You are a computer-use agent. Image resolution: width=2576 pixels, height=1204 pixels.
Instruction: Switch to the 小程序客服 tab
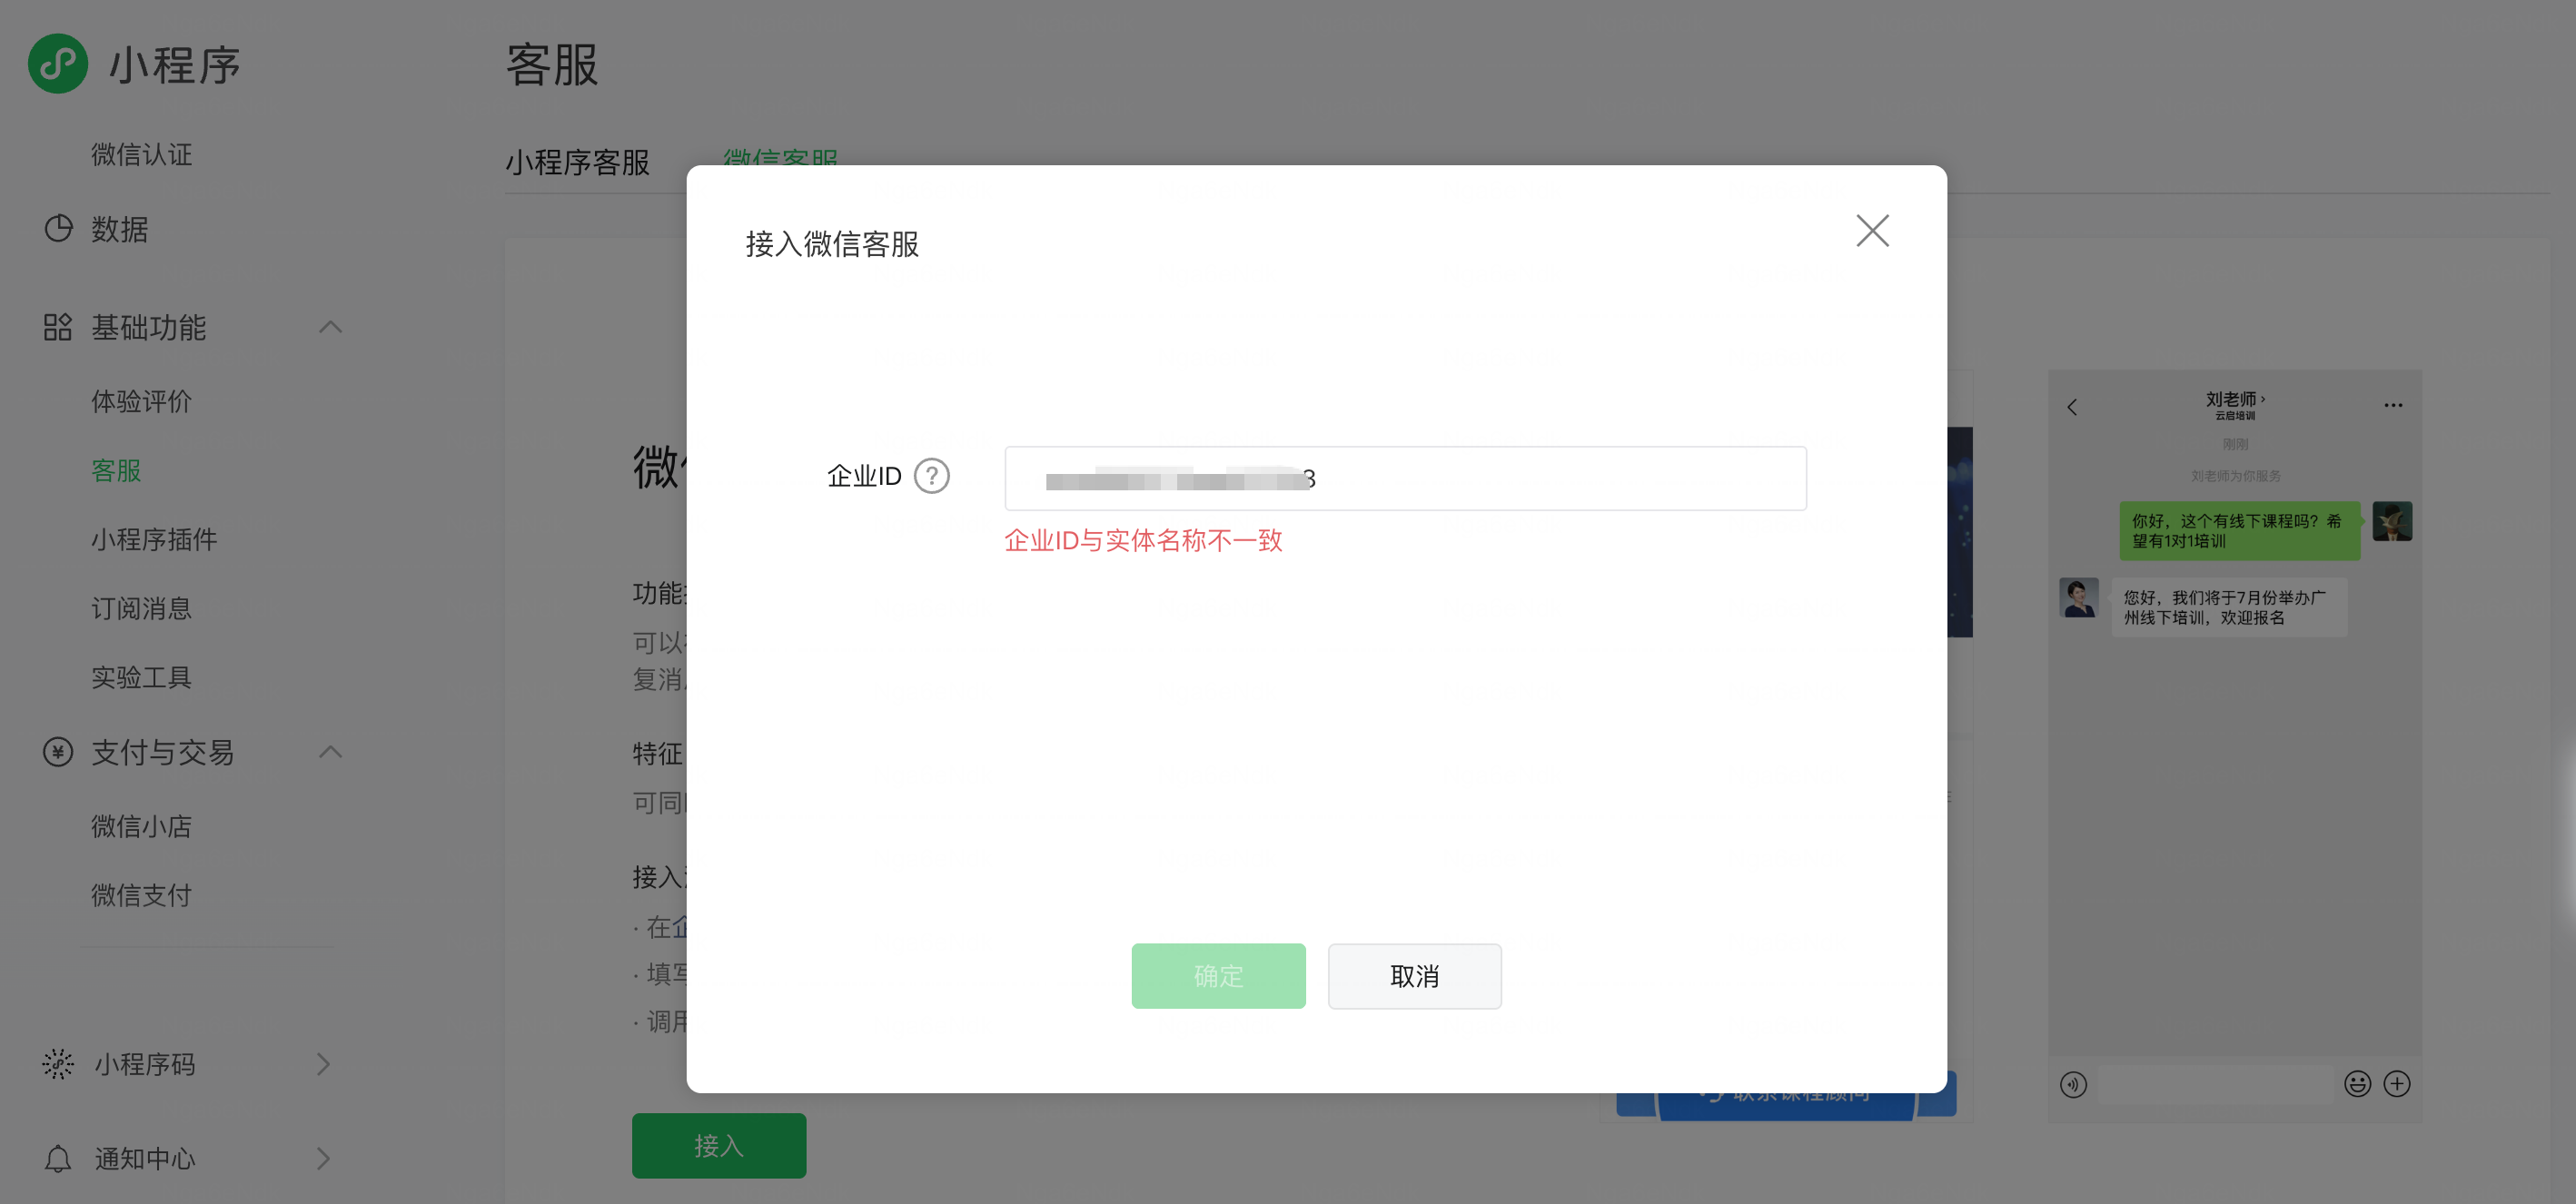[577, 162]
